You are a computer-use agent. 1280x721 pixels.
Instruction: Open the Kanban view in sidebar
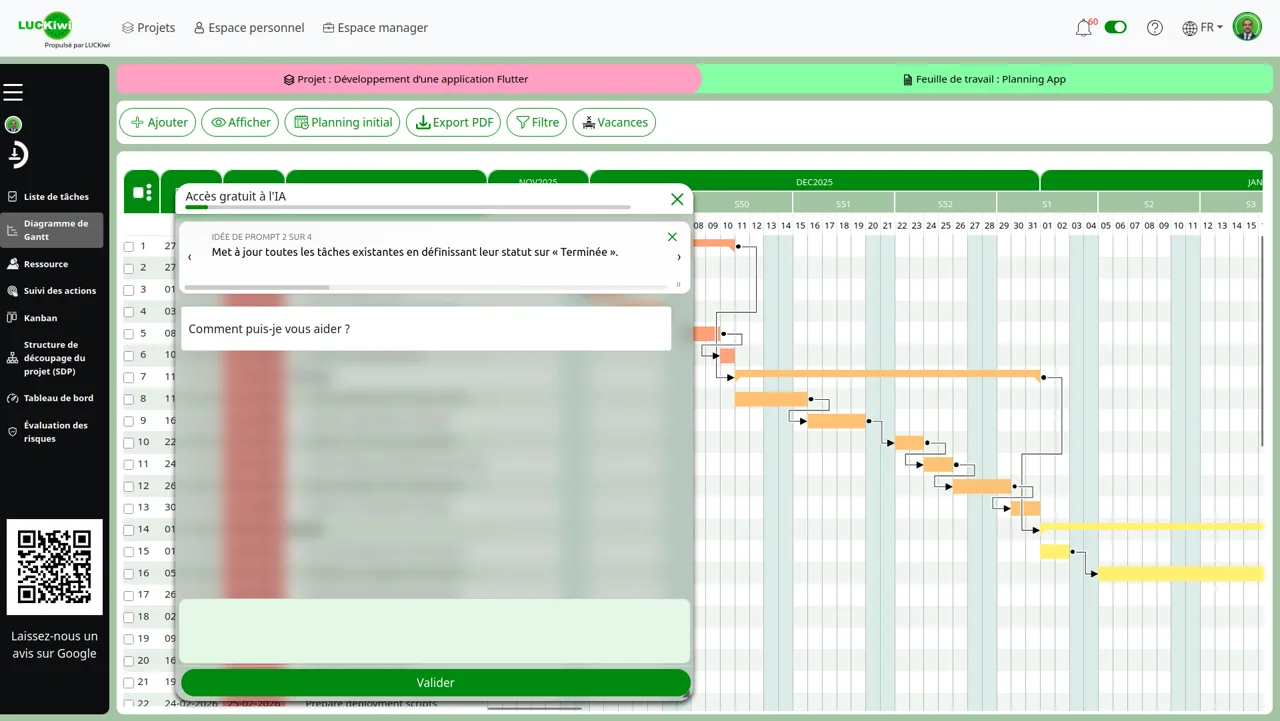click(40, 318)
